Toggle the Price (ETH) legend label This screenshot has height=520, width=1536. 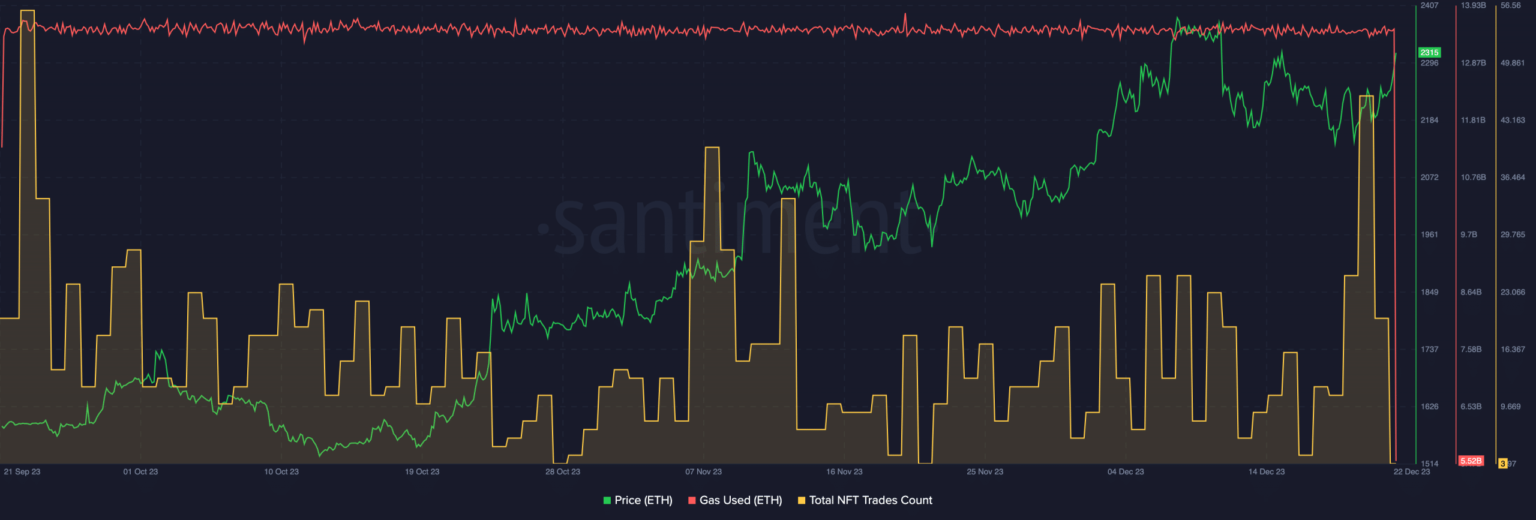tap(643, 500)
